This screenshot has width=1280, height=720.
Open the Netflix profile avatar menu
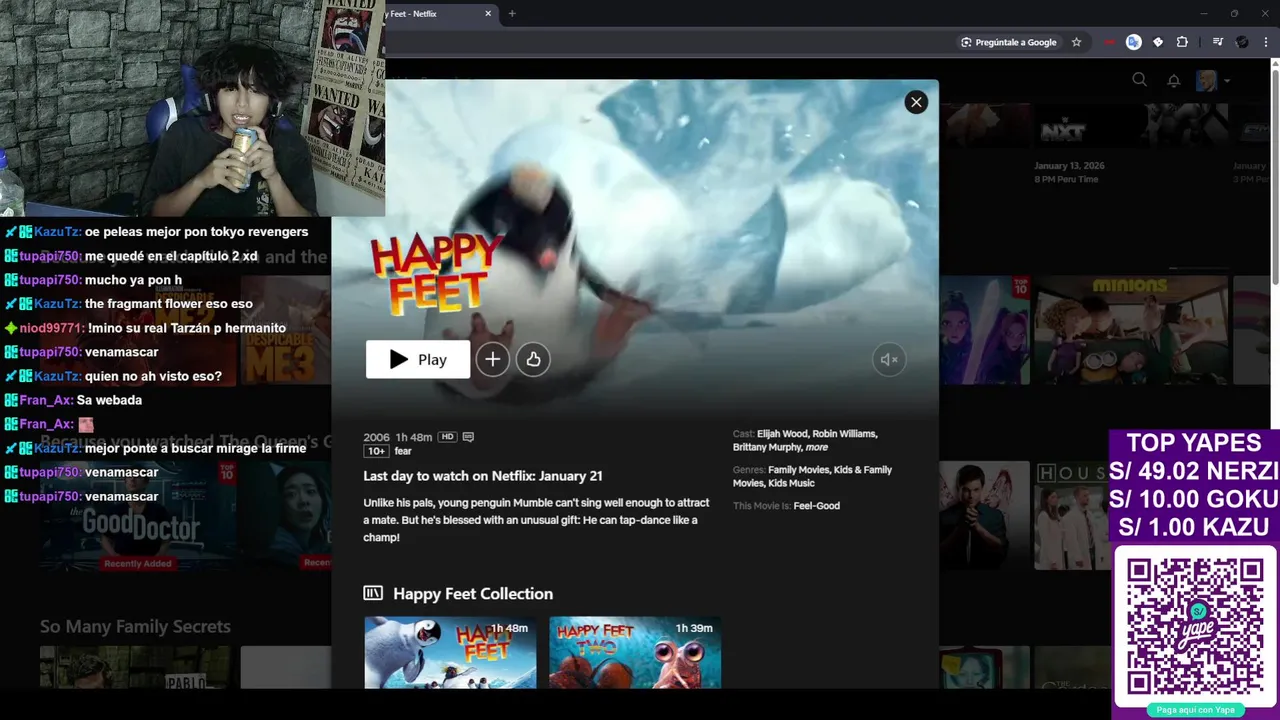tap(1207, 80)
